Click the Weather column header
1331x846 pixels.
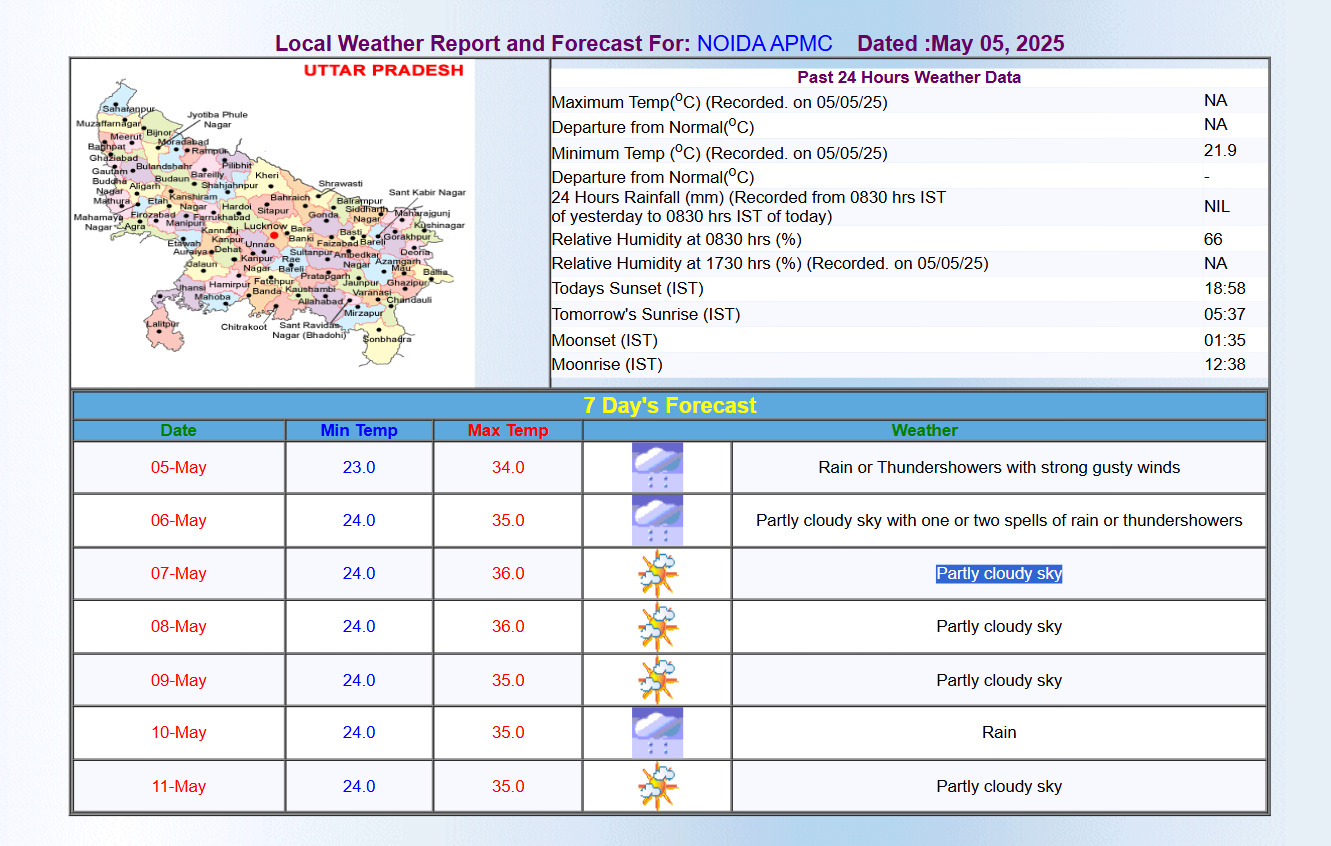click(924, 431)
